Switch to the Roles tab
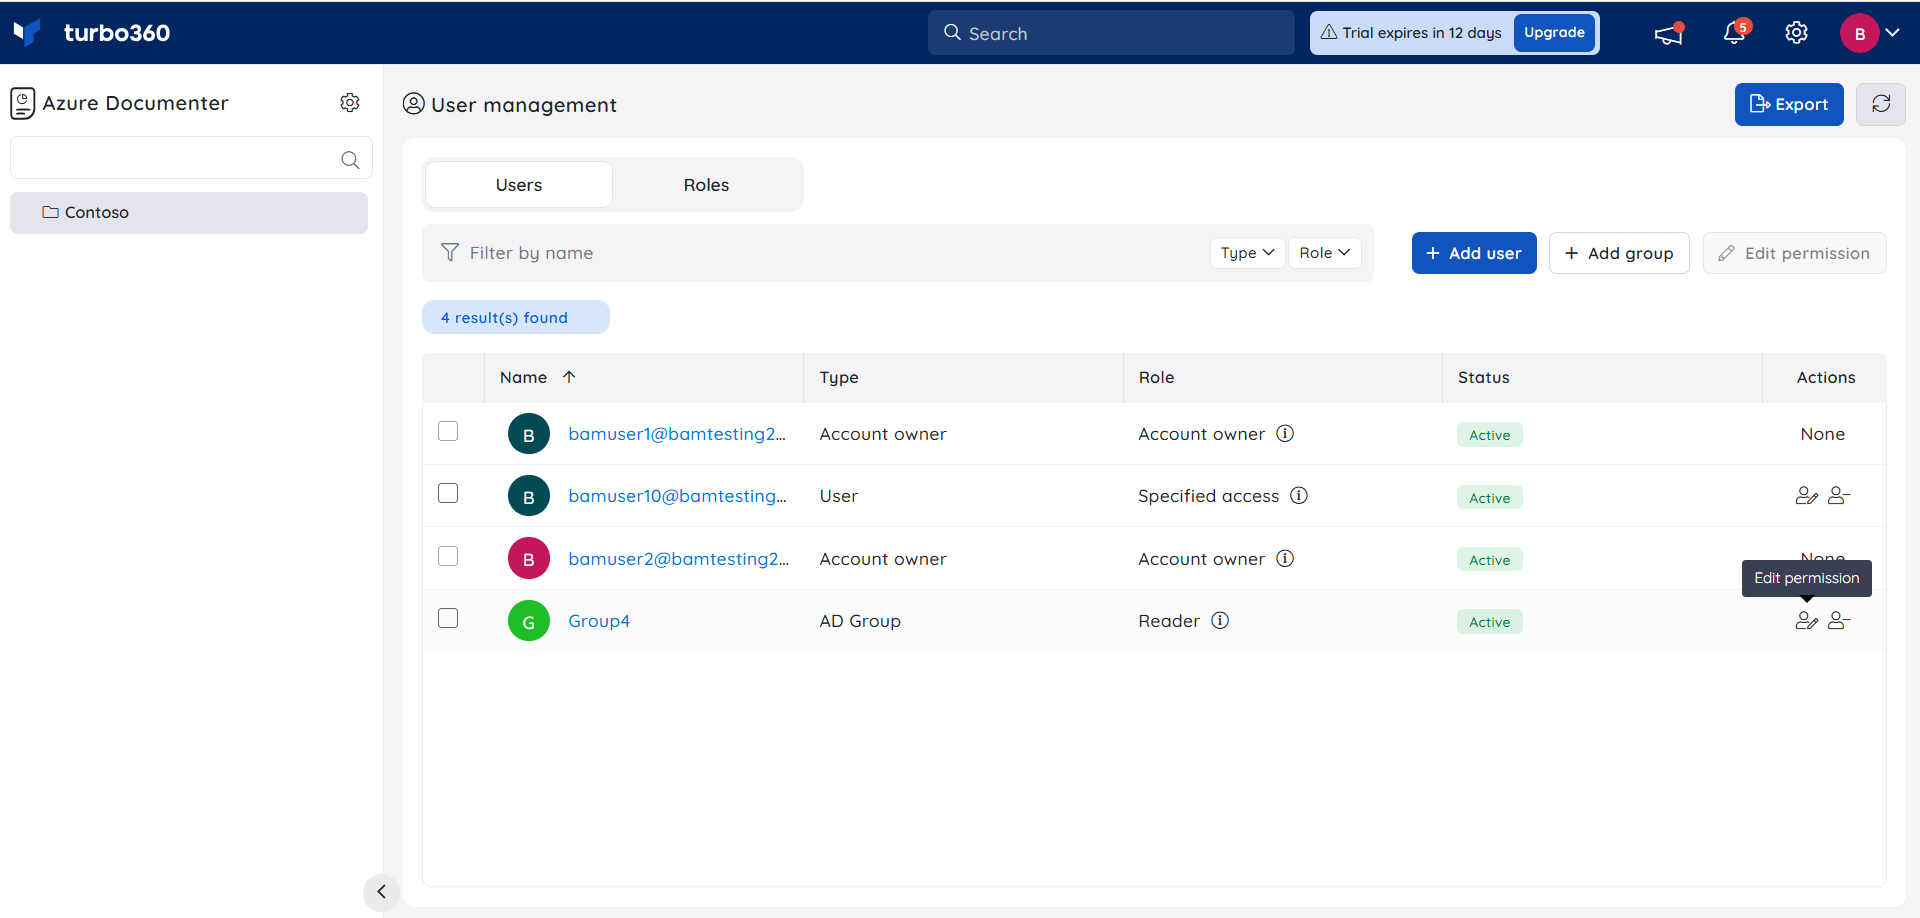The height and width of the screenshot is (918, 1920). click(706, 185)
